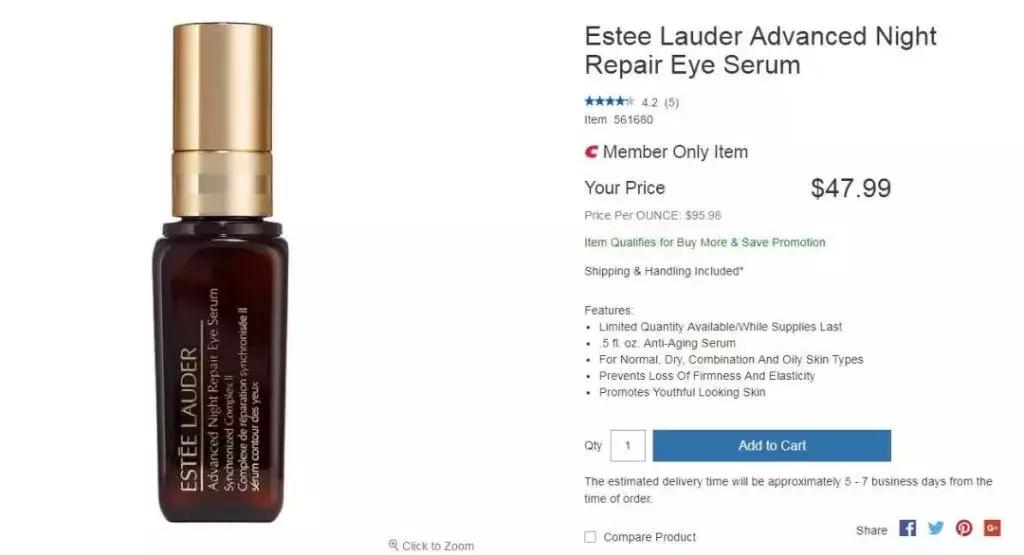Screen dimensions: 1024x555
Task: Share product on Pinterest
Action: (964, 528)
